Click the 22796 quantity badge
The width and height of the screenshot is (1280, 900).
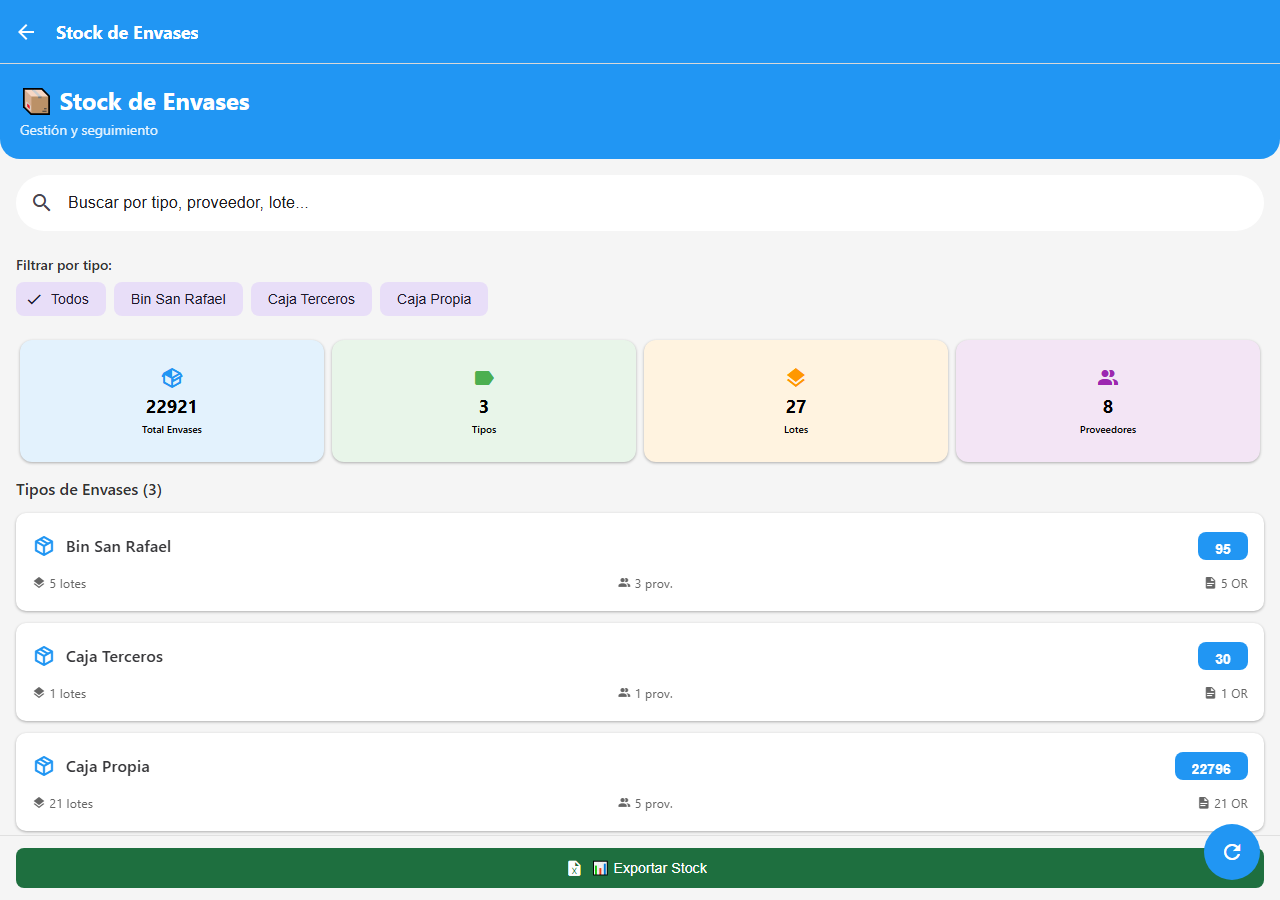[x=1211, y=767]
